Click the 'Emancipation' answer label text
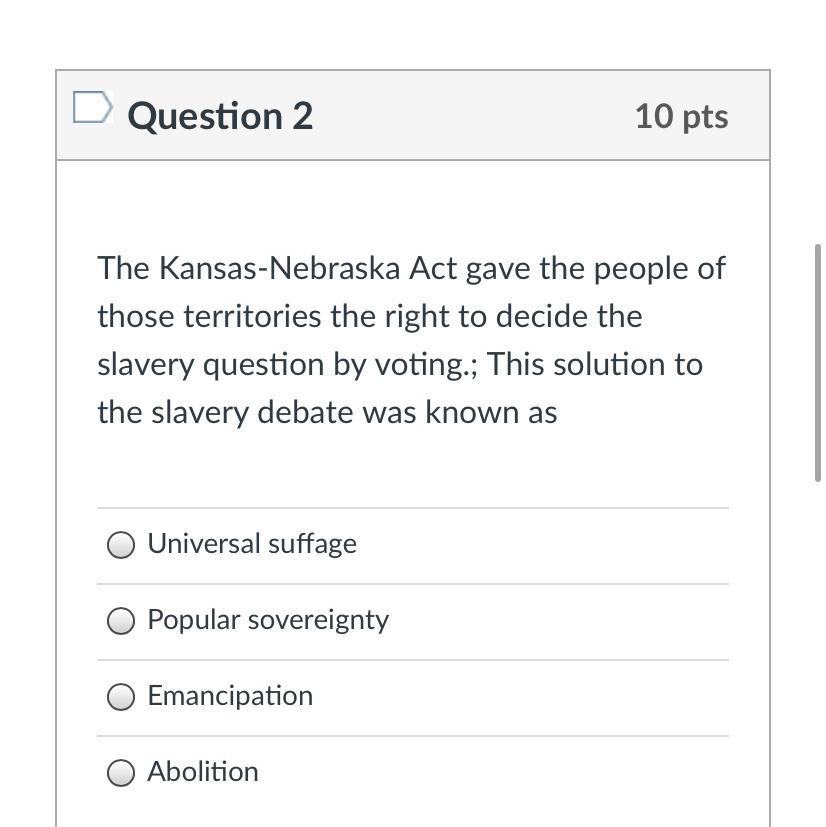The image size is (826, 827). tap(229, 696)
